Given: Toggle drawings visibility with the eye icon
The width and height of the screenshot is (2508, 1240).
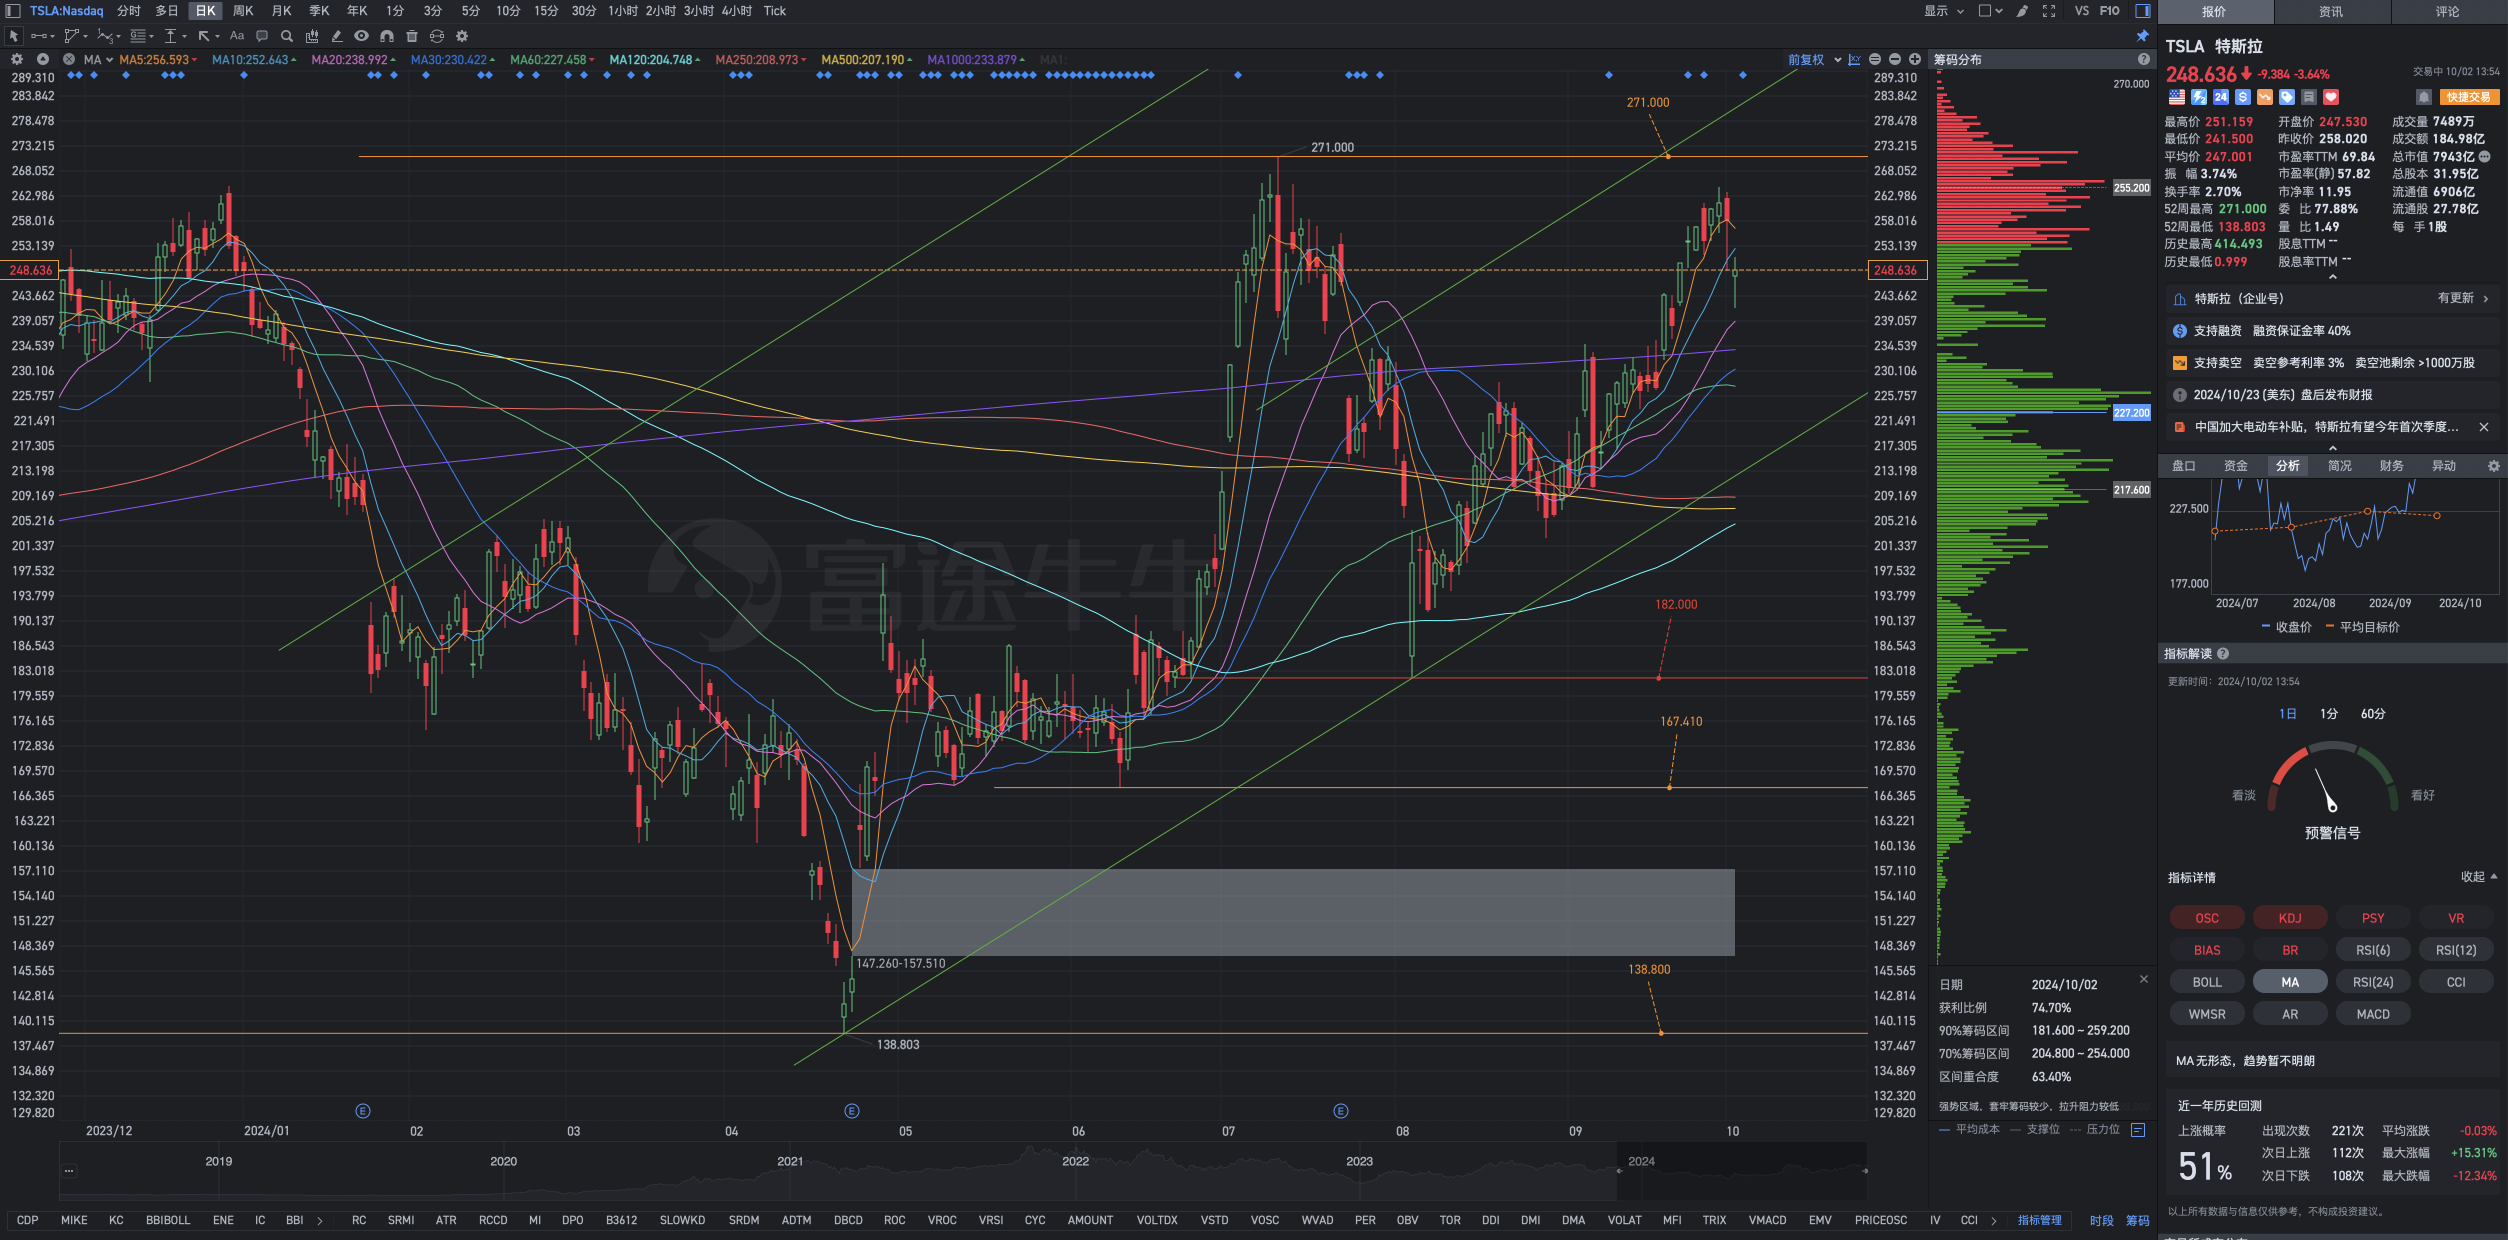Looking at the screenshot, I should click(x=361, y=36).
